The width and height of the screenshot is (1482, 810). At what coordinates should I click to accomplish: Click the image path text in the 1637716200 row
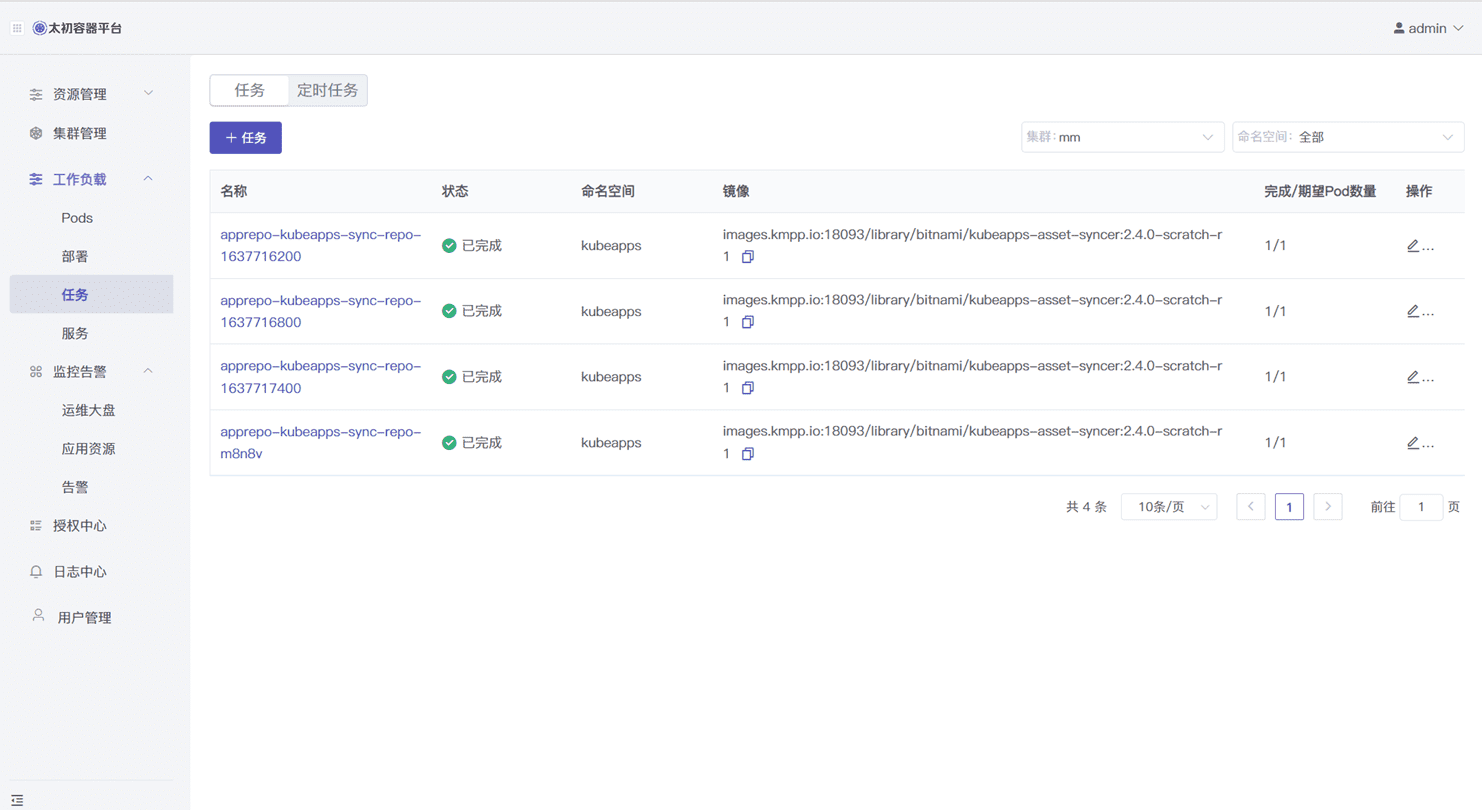coord(972,245)
